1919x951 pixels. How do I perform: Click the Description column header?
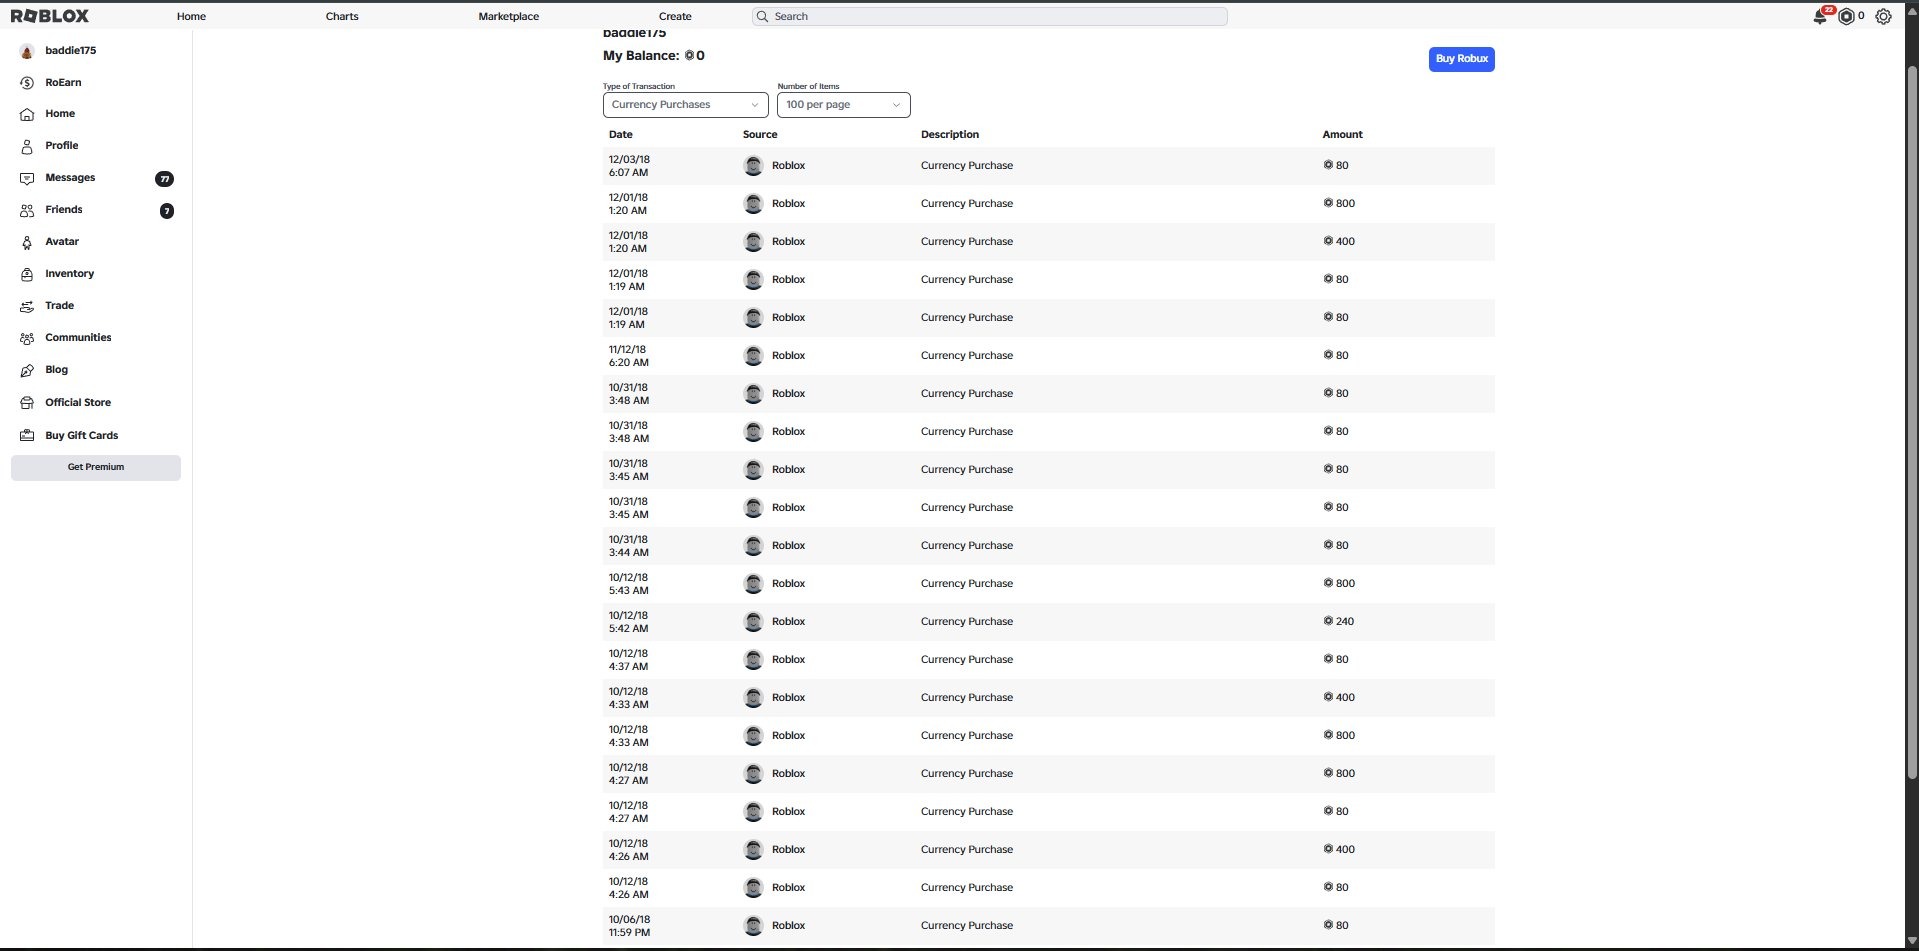[950, 135]
